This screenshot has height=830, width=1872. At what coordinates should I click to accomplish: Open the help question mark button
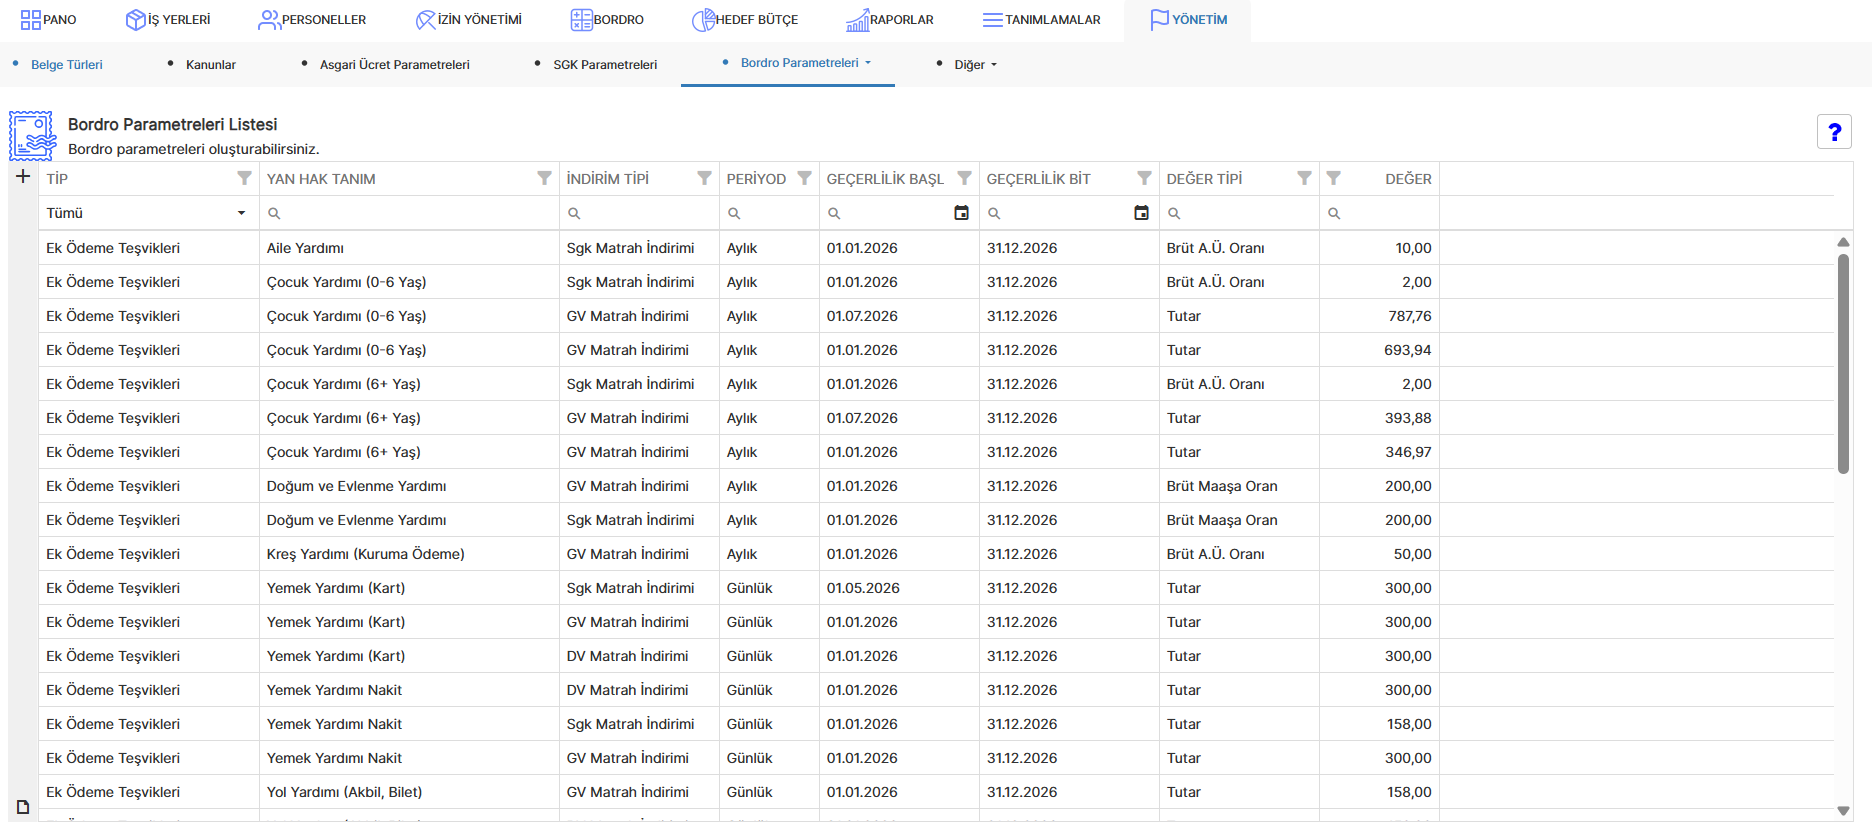[1834, 132]
